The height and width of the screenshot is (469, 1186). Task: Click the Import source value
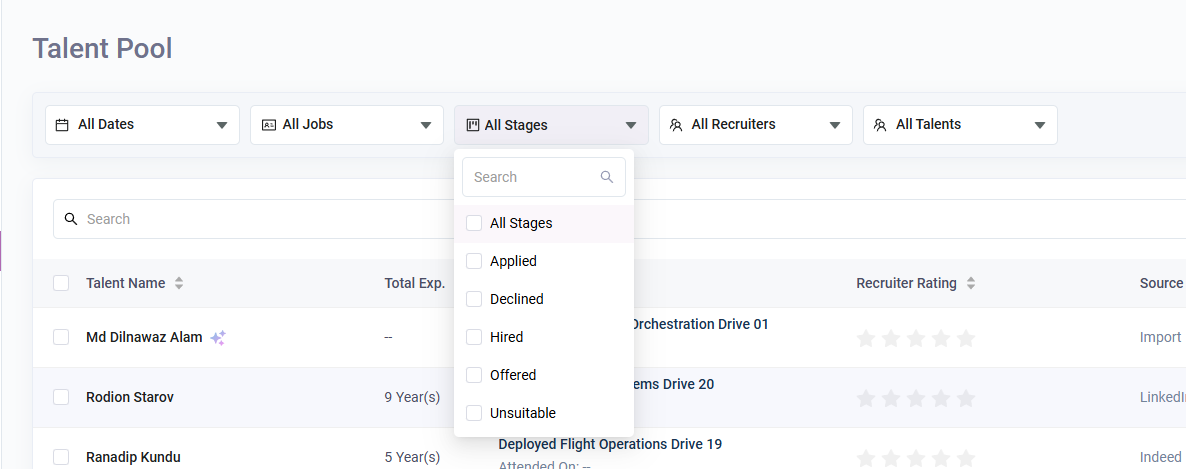click(1160, 337)
